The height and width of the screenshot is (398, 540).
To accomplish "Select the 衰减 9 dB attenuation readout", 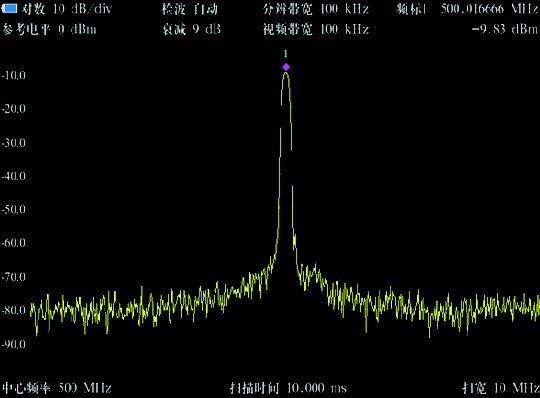I will (191, 29).
